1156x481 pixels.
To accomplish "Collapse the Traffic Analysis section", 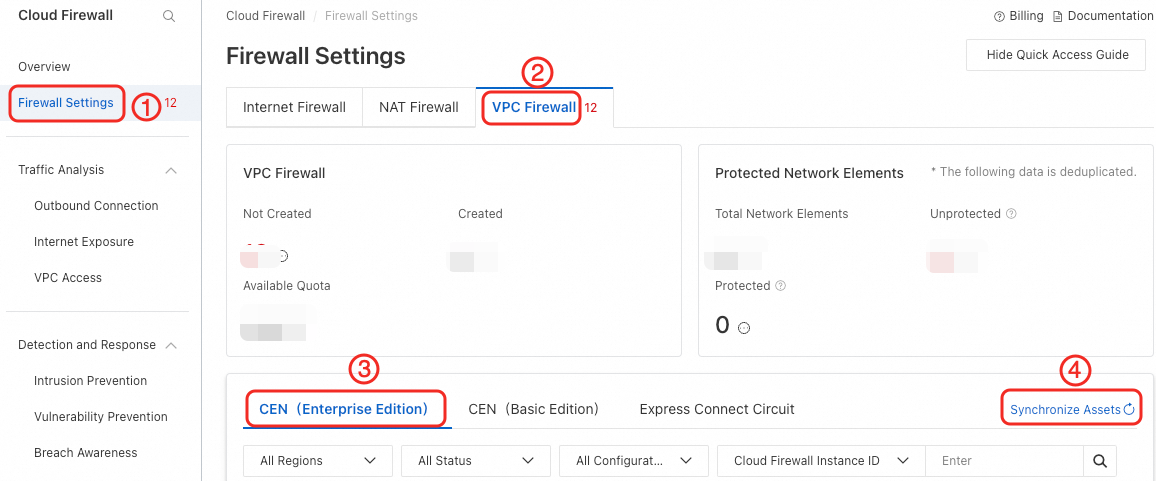I will point(171,171).
